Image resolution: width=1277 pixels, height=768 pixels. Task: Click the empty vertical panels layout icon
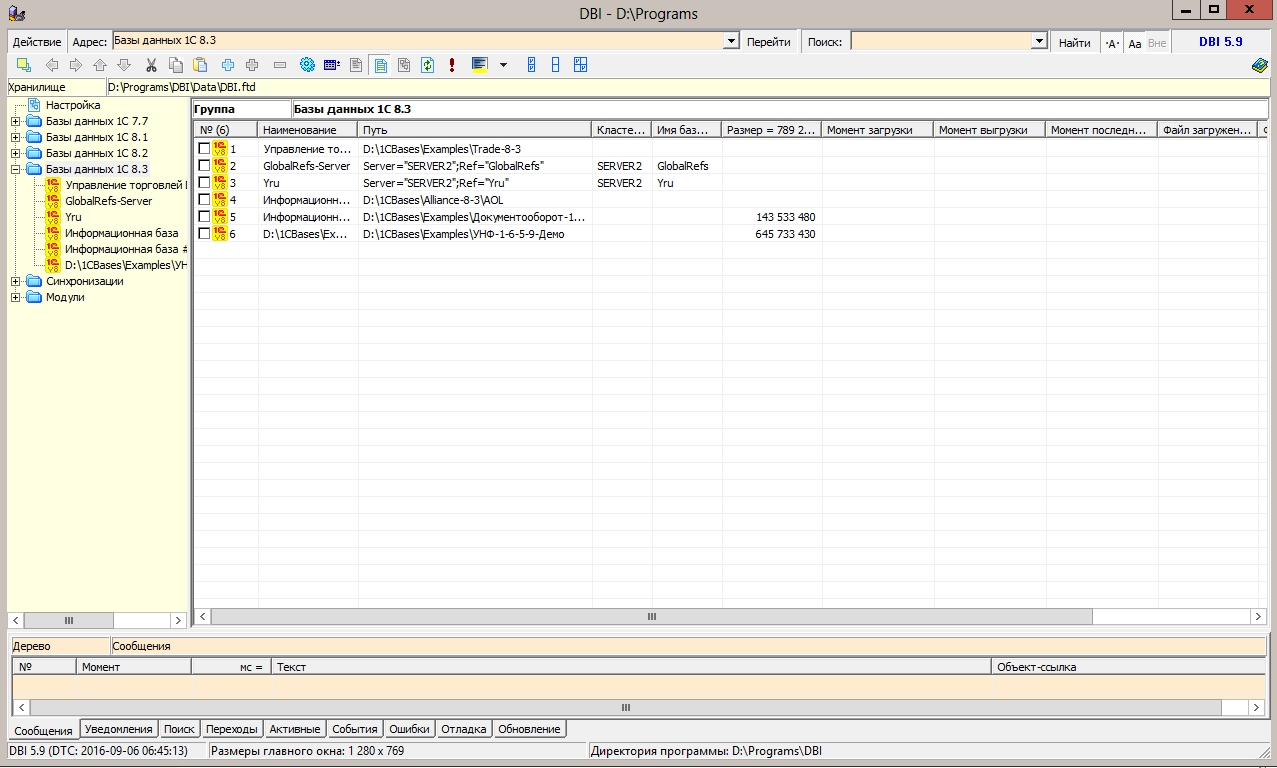pyautogui.click(x=555, y=65)
